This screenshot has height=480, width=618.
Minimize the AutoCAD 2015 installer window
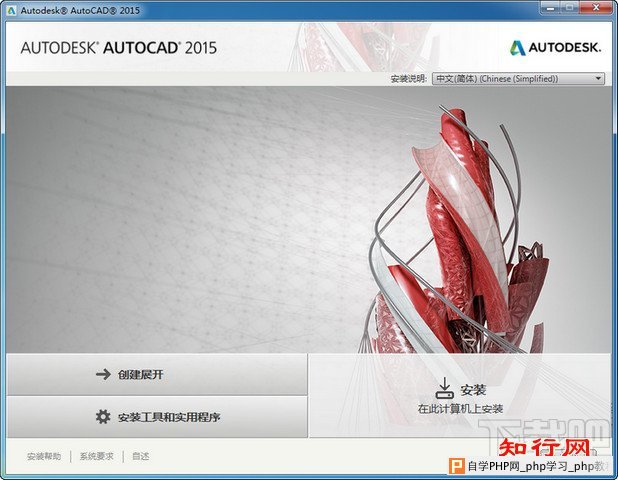[551, 7]
